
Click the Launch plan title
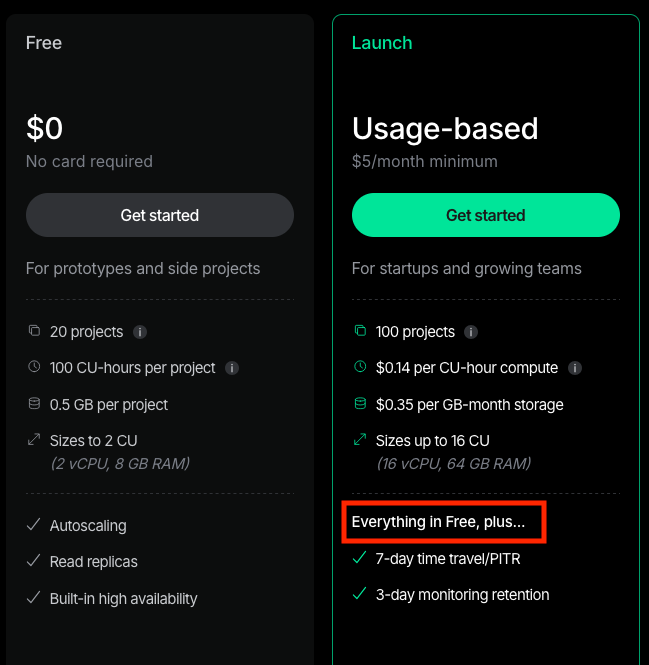click(382, 43)
